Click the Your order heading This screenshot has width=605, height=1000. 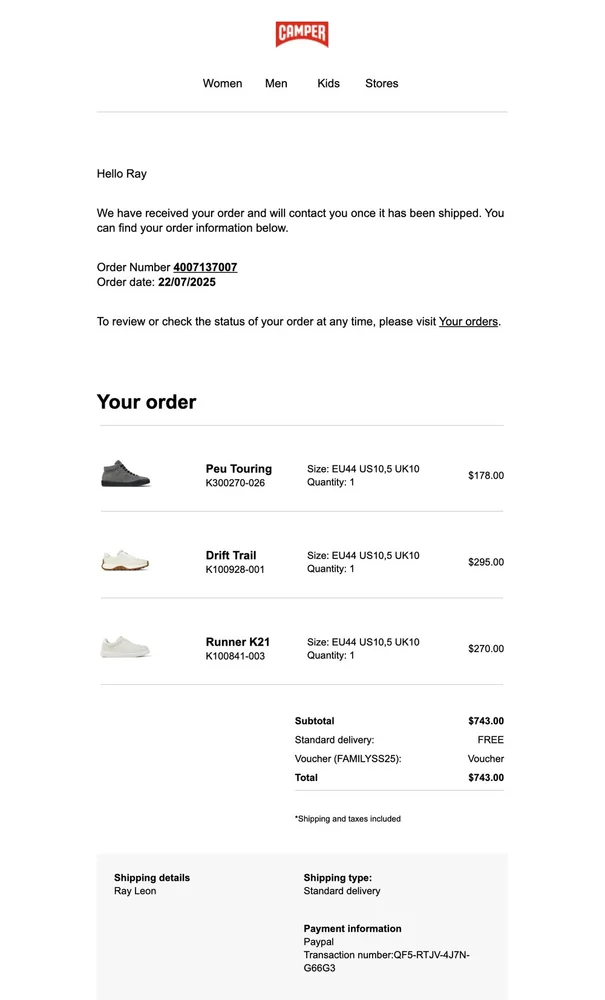(146, 402)
